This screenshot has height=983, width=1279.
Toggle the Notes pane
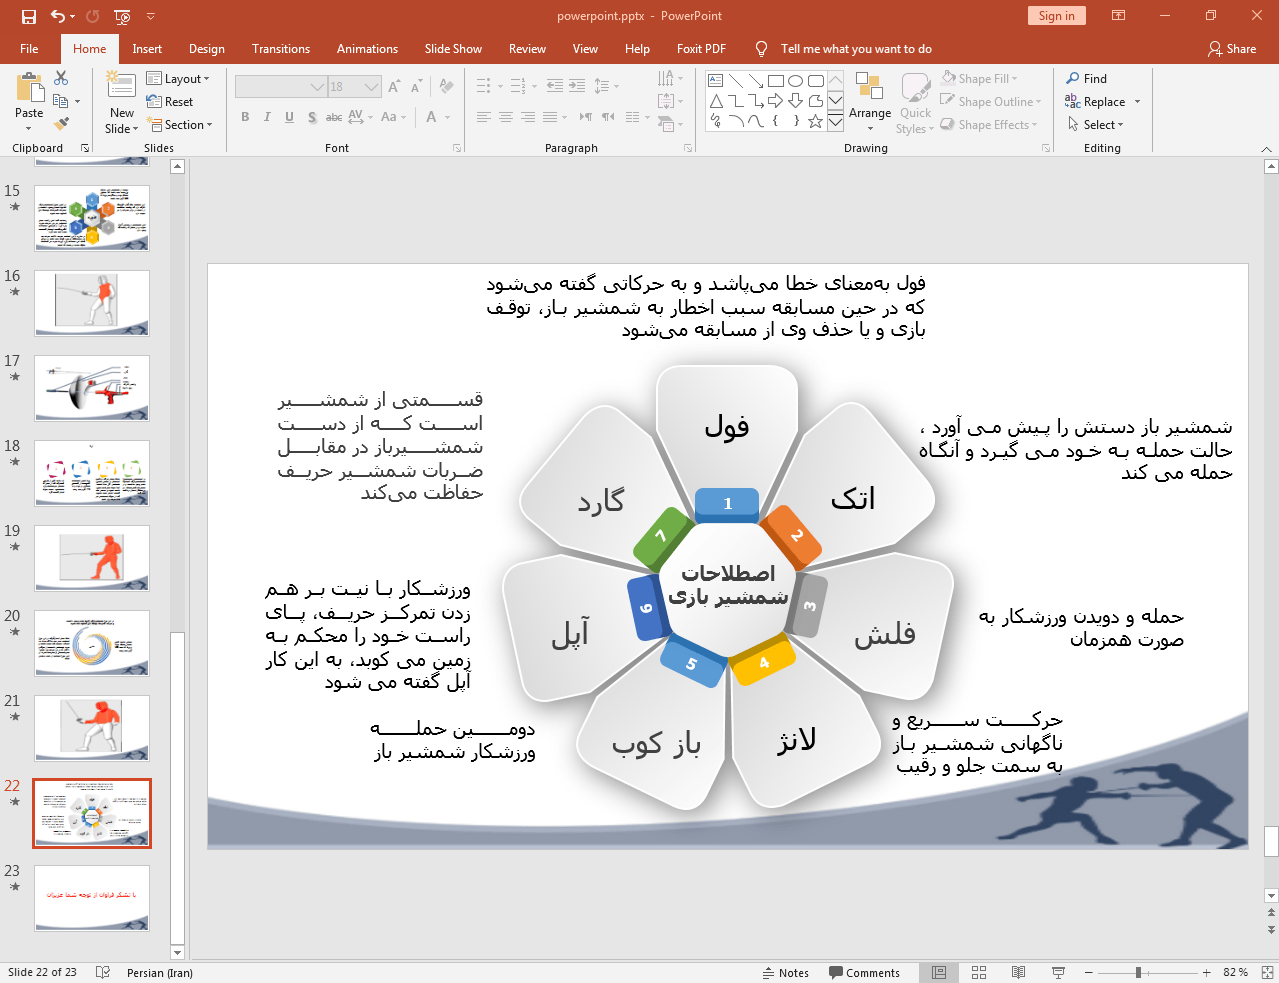[x=786, y=973]
